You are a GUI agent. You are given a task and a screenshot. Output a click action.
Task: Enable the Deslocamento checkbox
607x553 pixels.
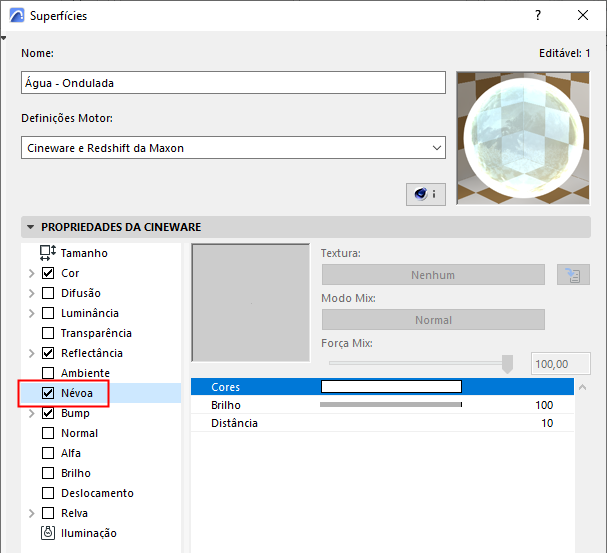48,493
